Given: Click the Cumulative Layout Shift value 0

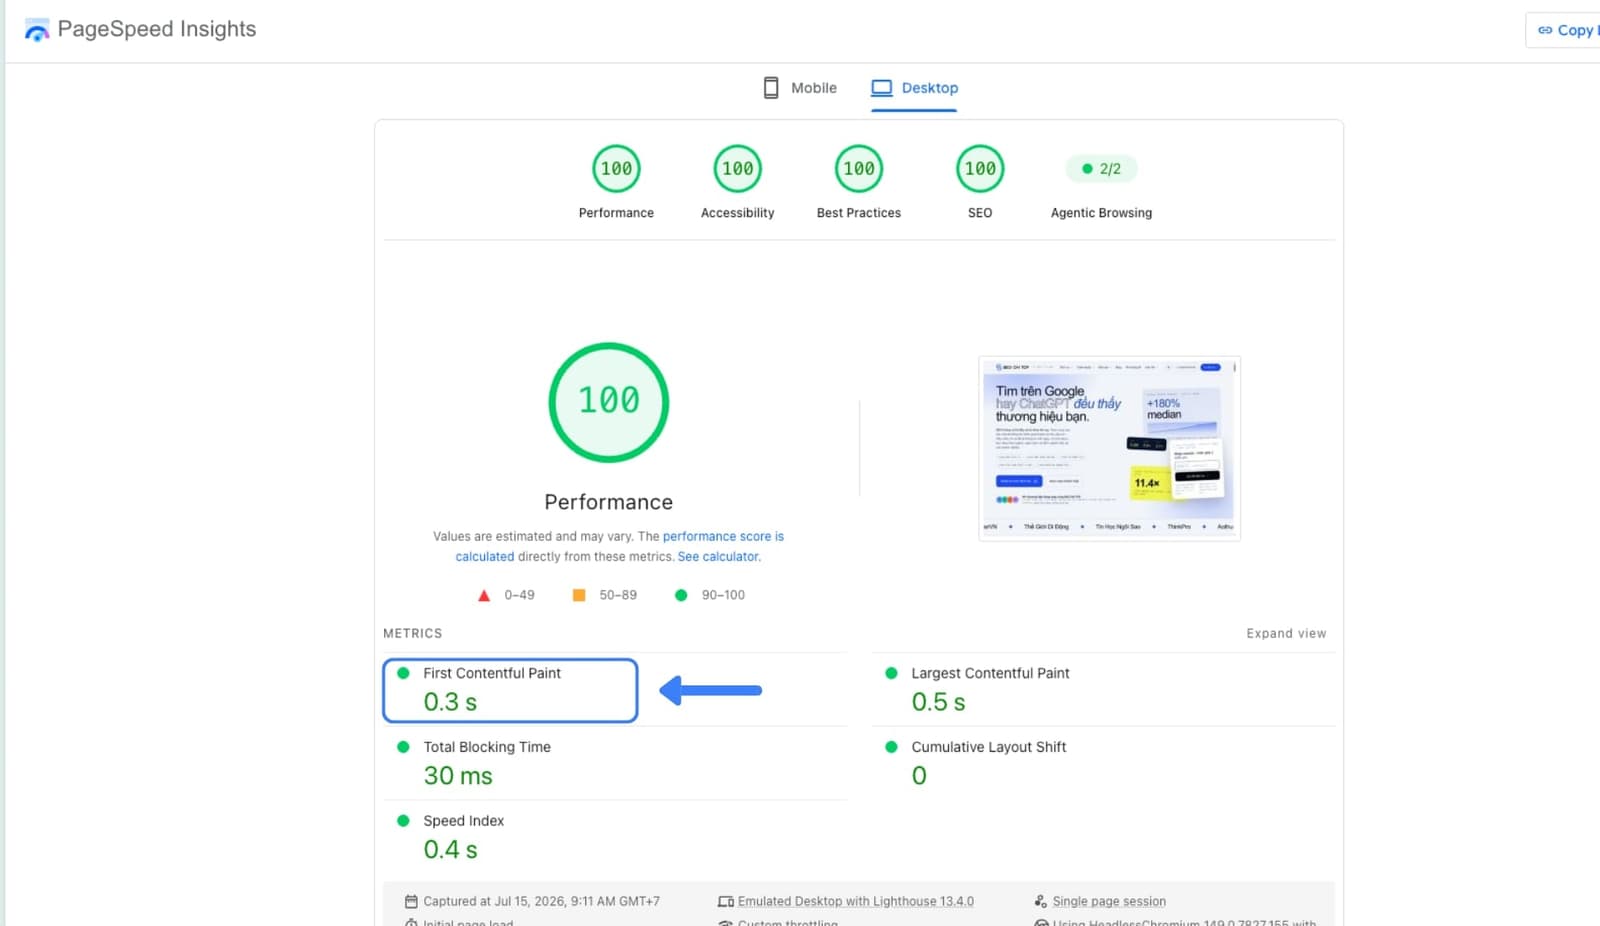Looking at the screenshot, I should (x=919, y=776).
